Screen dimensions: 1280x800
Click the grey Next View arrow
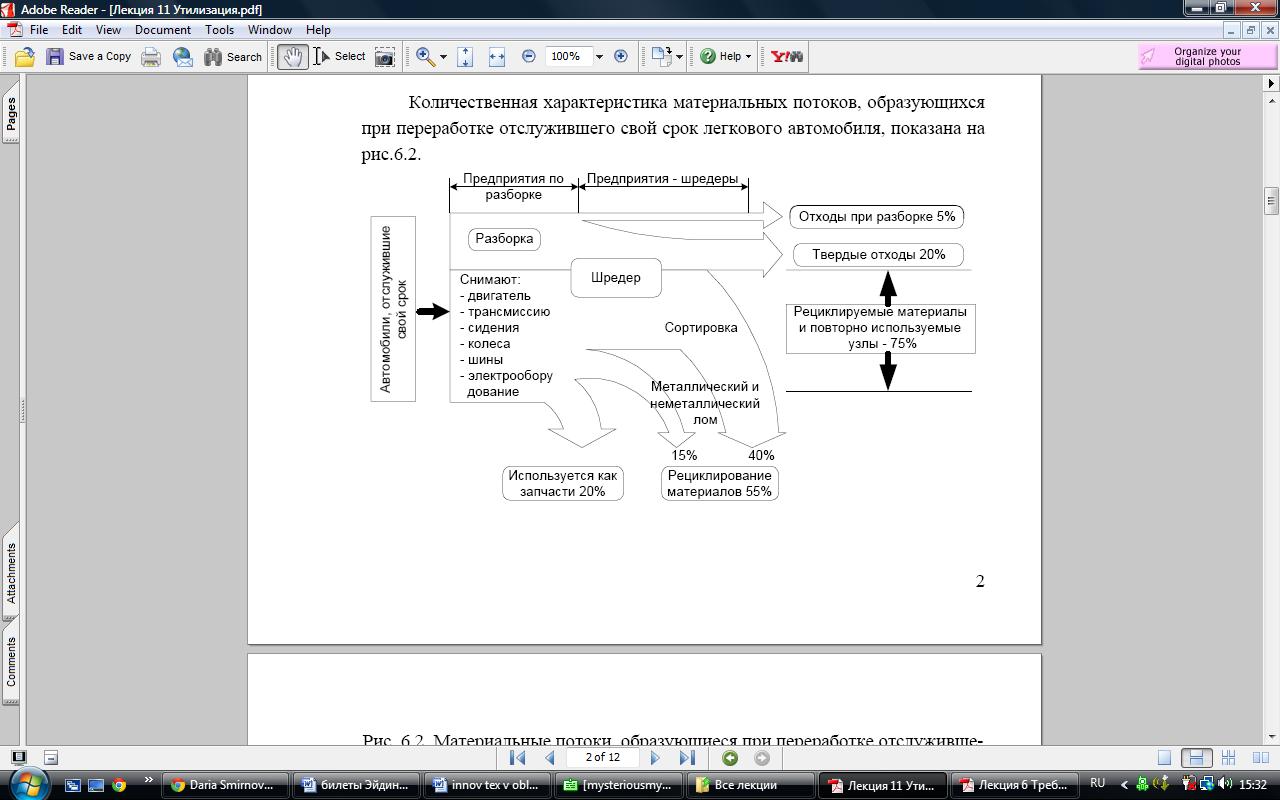[x=762, y=758]
